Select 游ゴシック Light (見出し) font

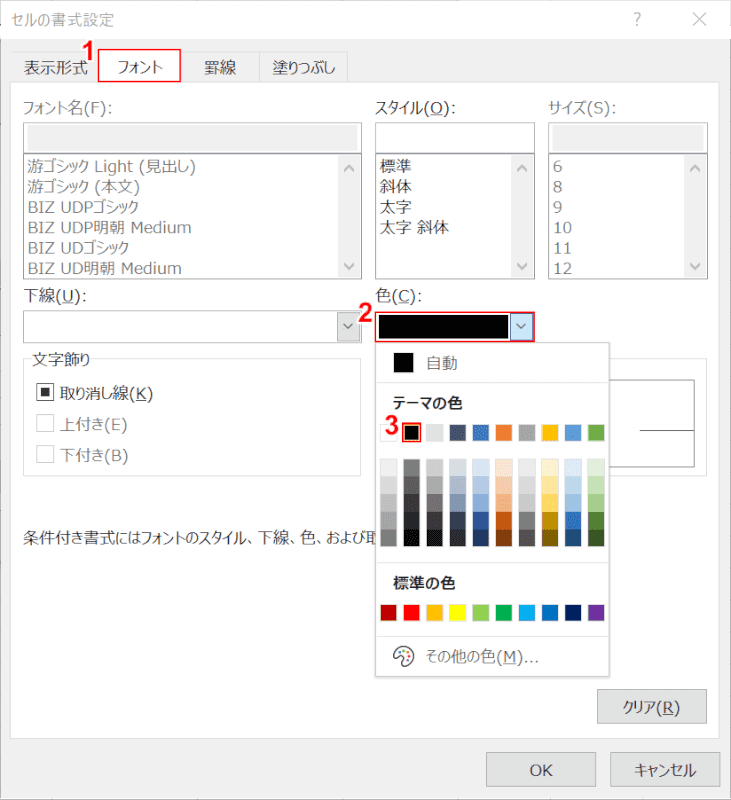click(111, 166)
